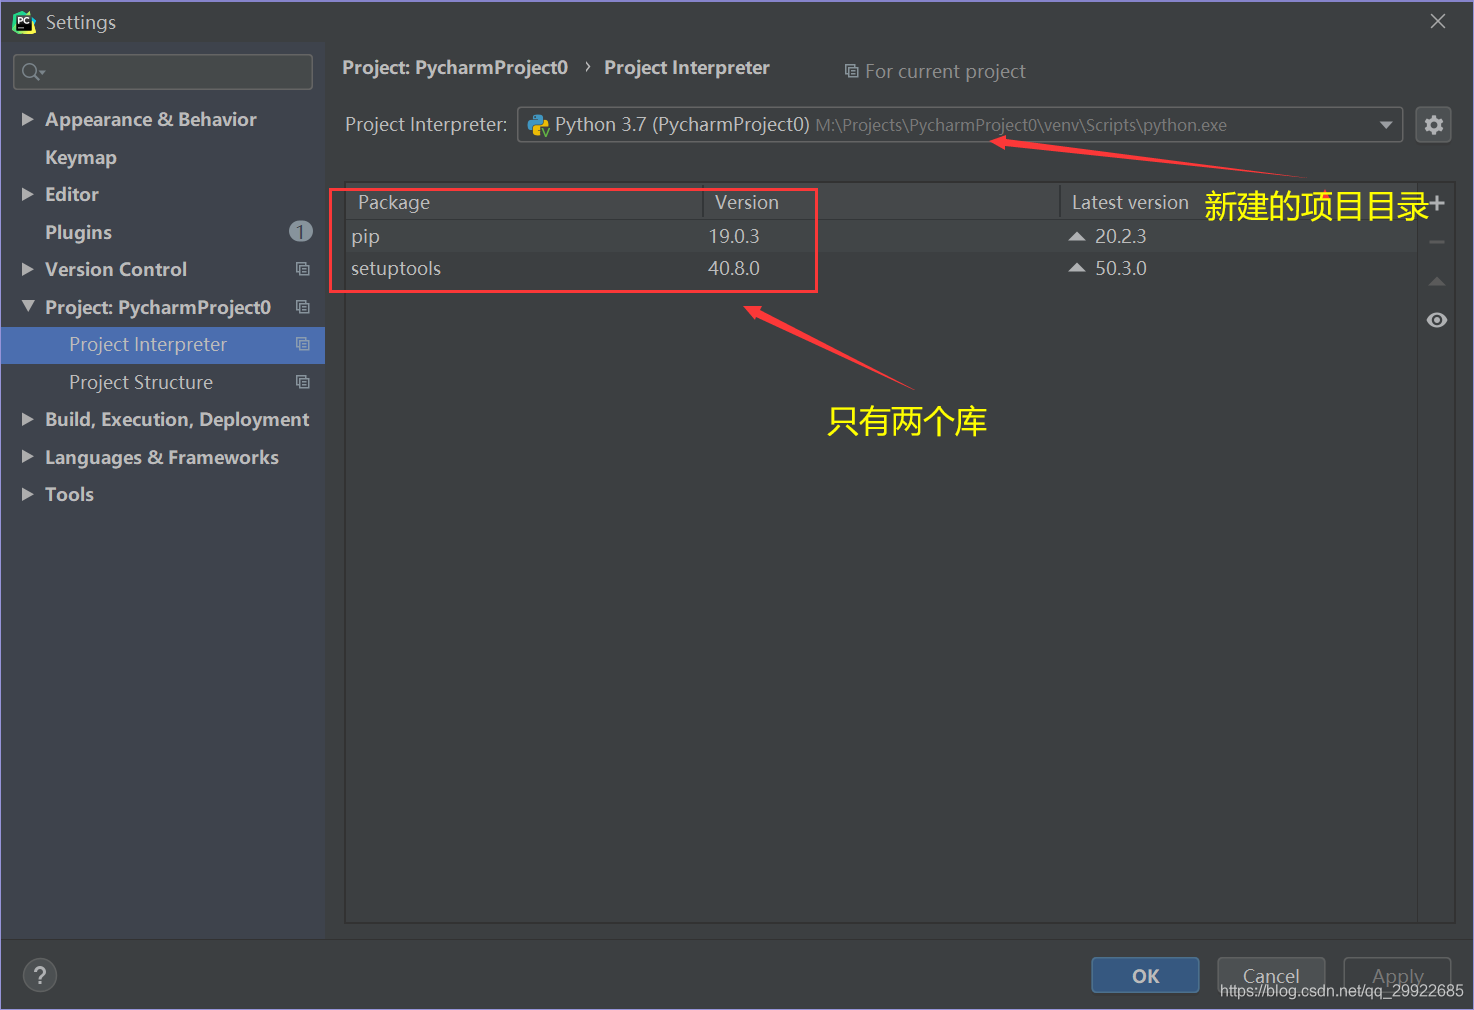
Task: Toggle show early releases eye icon
Action: [1437, 320]
